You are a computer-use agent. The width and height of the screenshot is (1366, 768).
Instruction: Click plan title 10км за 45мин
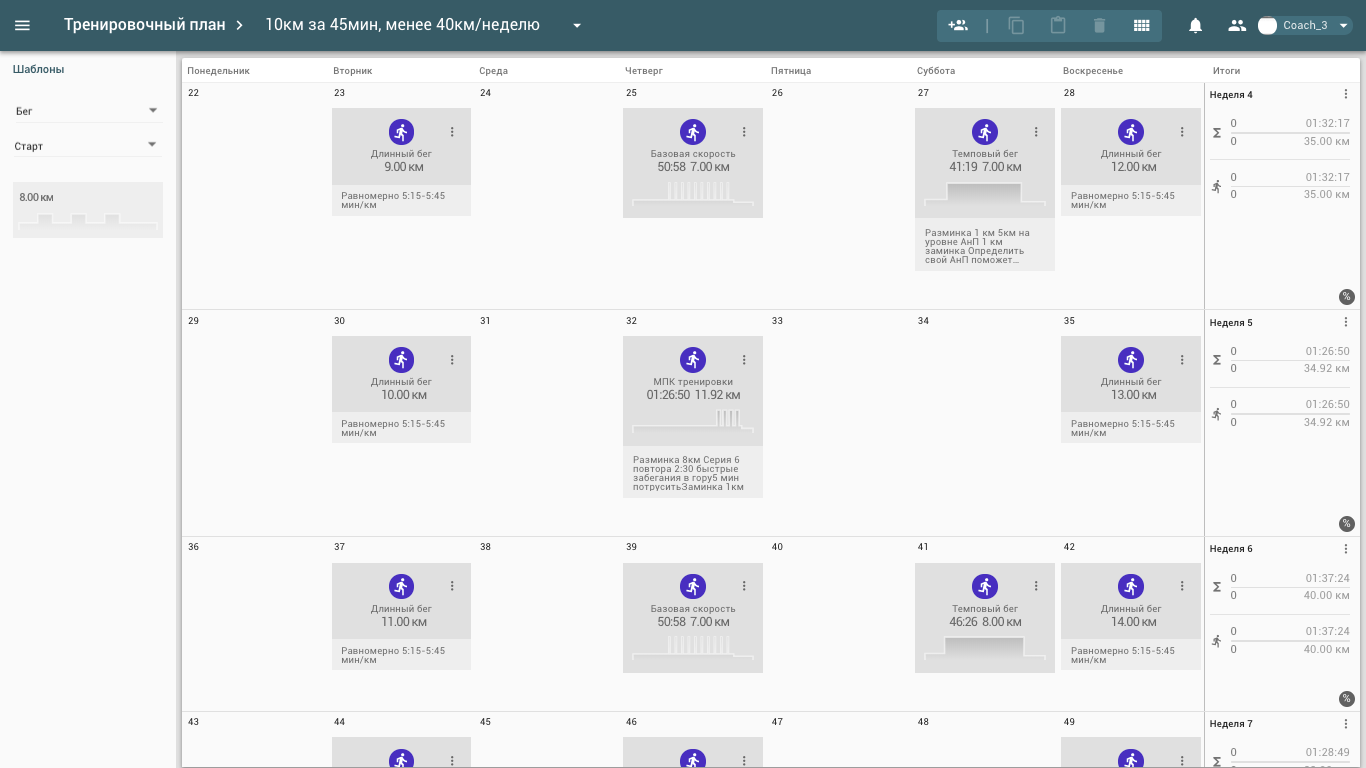pyautogui.click(x=402, y=25)
